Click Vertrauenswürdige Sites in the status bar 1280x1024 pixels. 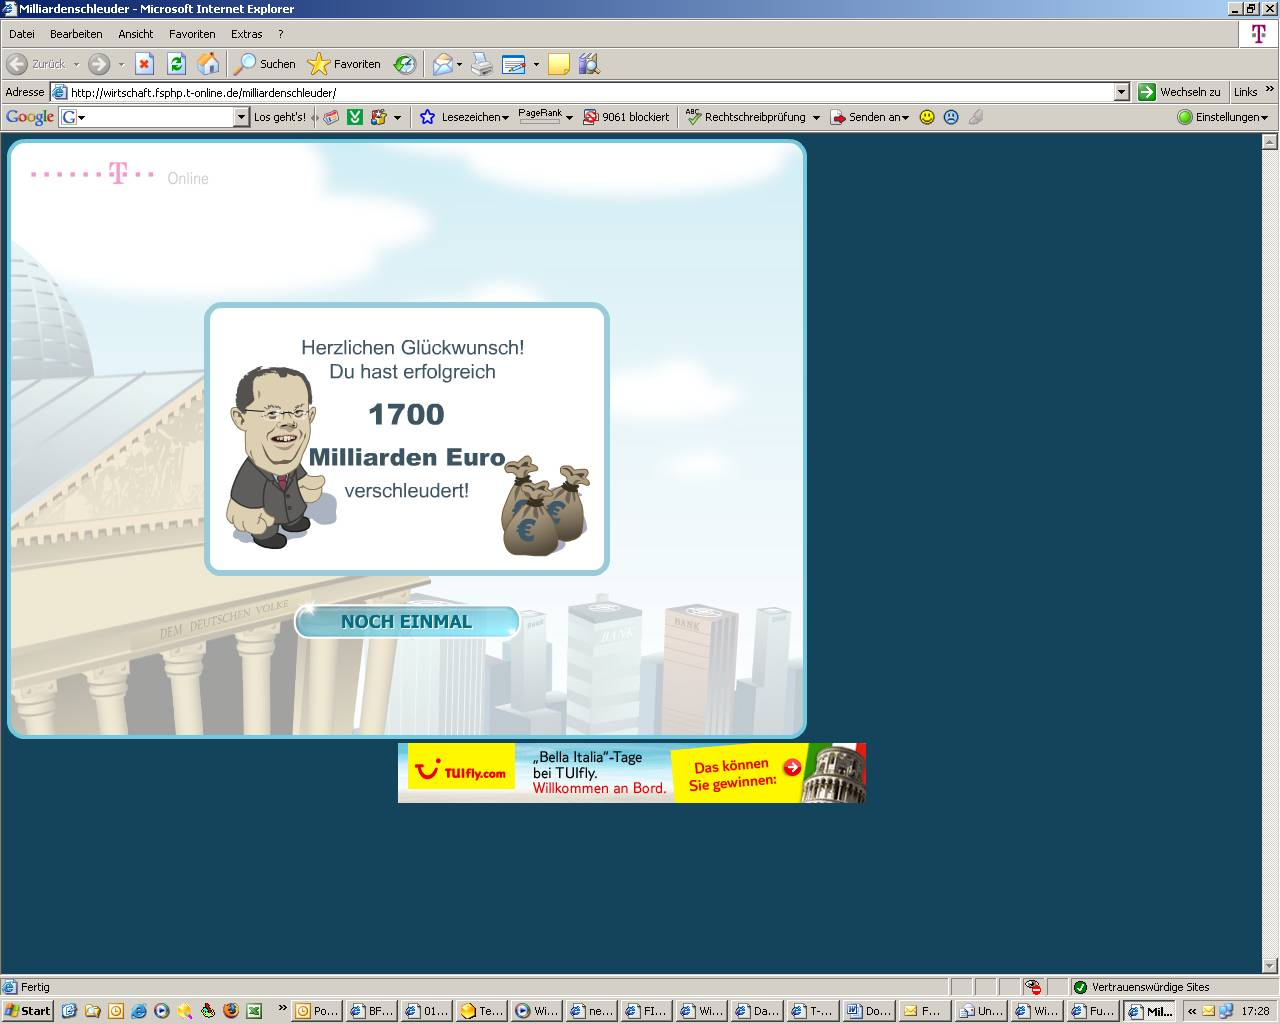coord(1150,987)
